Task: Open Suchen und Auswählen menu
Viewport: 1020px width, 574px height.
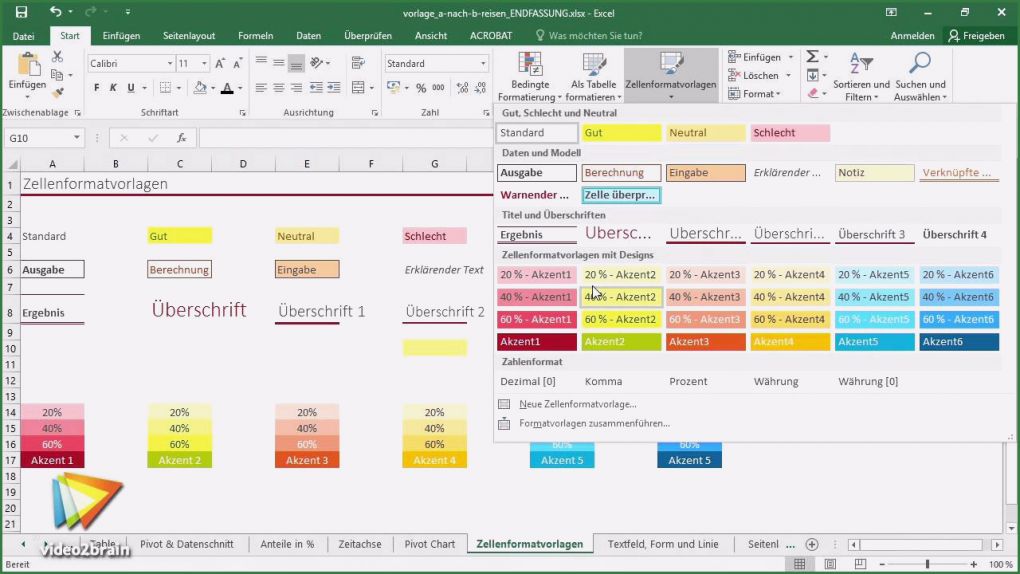Action: tap(920, 77)
